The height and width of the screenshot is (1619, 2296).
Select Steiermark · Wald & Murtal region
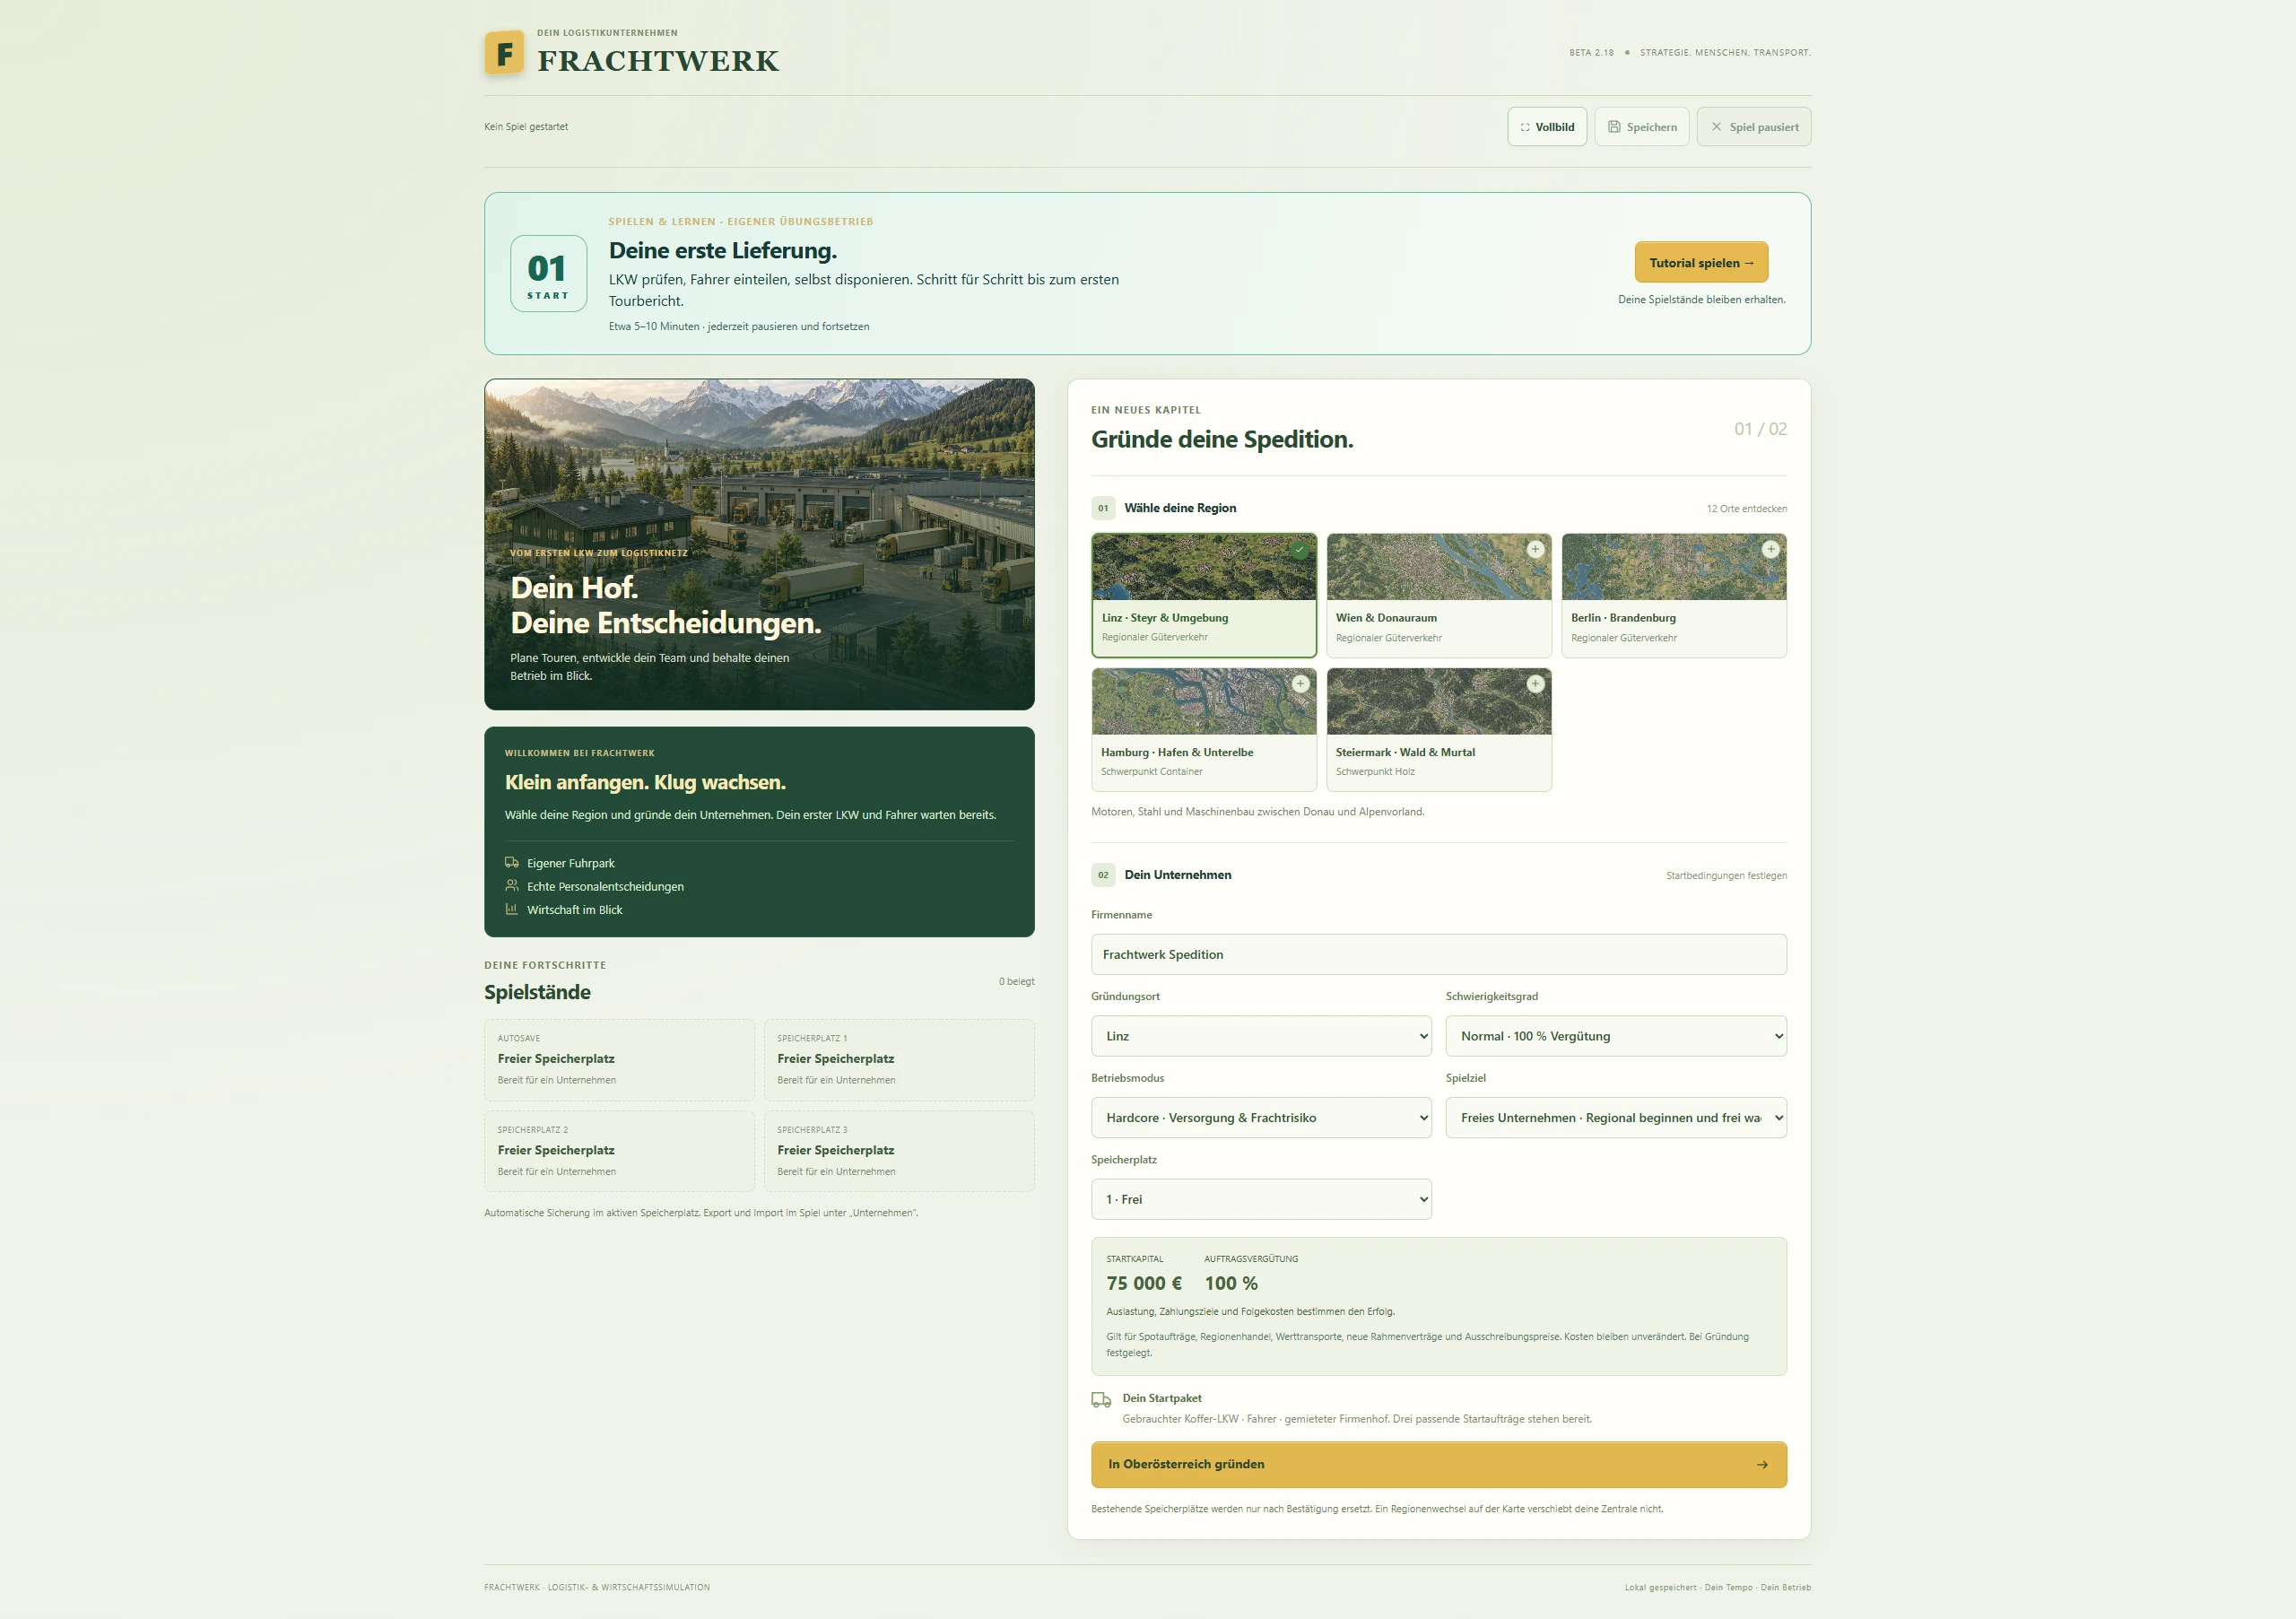click(x=1439, y=730)
